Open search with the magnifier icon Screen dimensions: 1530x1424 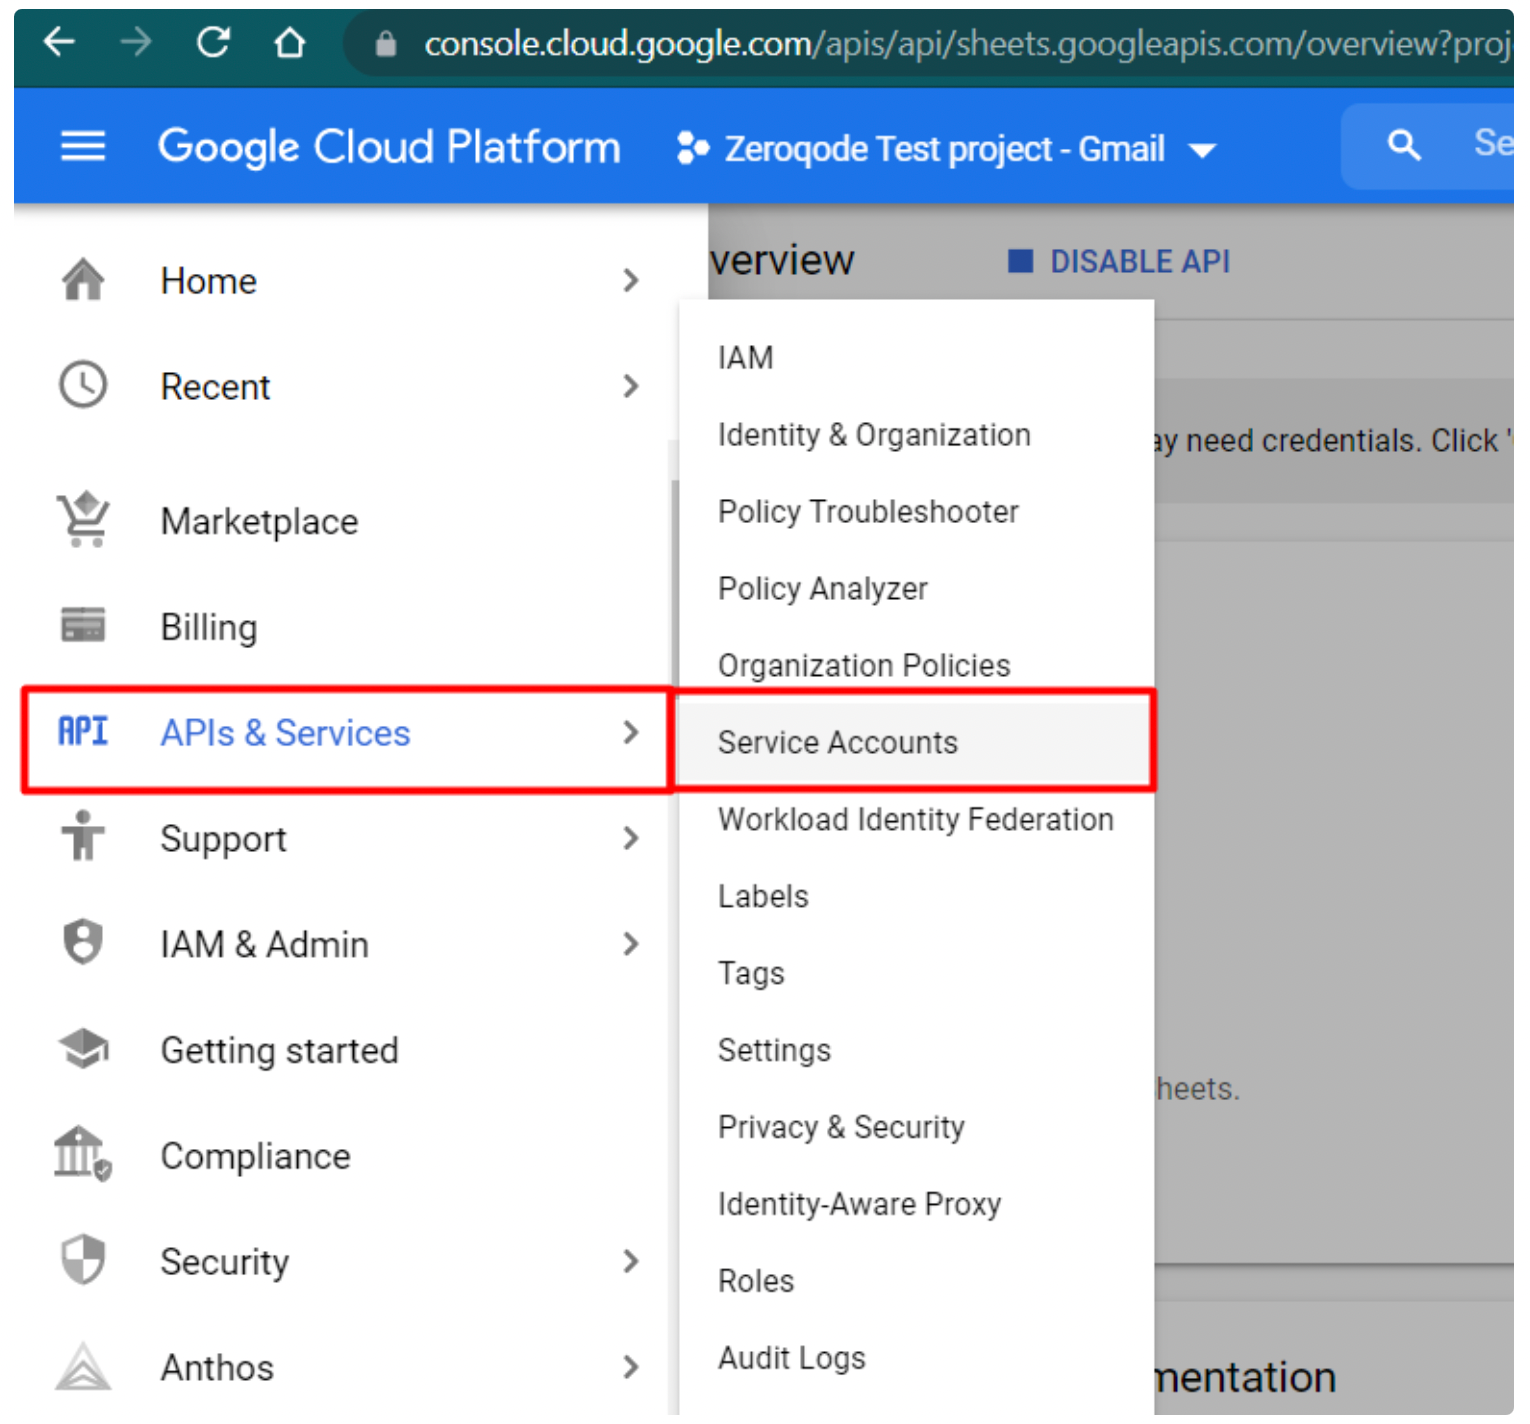1404,146
